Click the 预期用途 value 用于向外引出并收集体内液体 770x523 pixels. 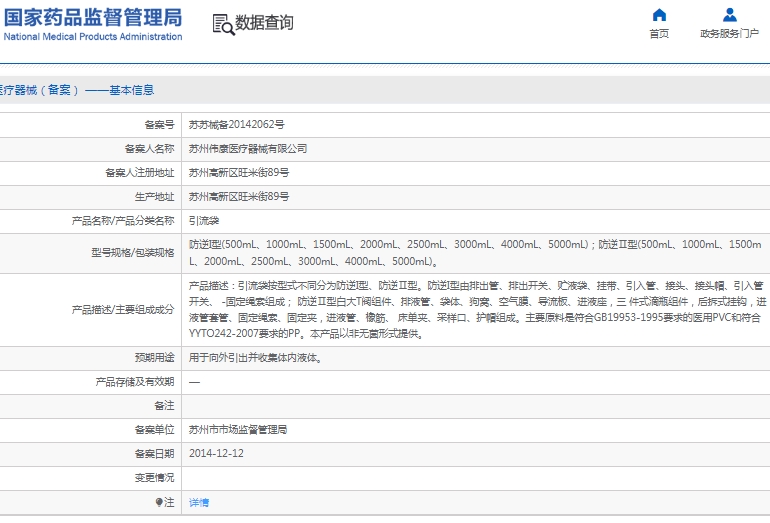point(255,358)
